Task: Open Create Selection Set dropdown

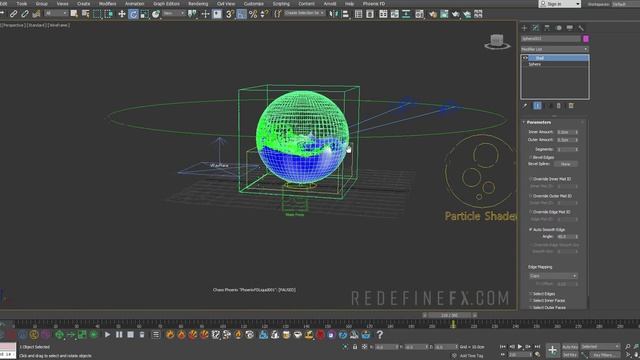Action: click(304, 13)
